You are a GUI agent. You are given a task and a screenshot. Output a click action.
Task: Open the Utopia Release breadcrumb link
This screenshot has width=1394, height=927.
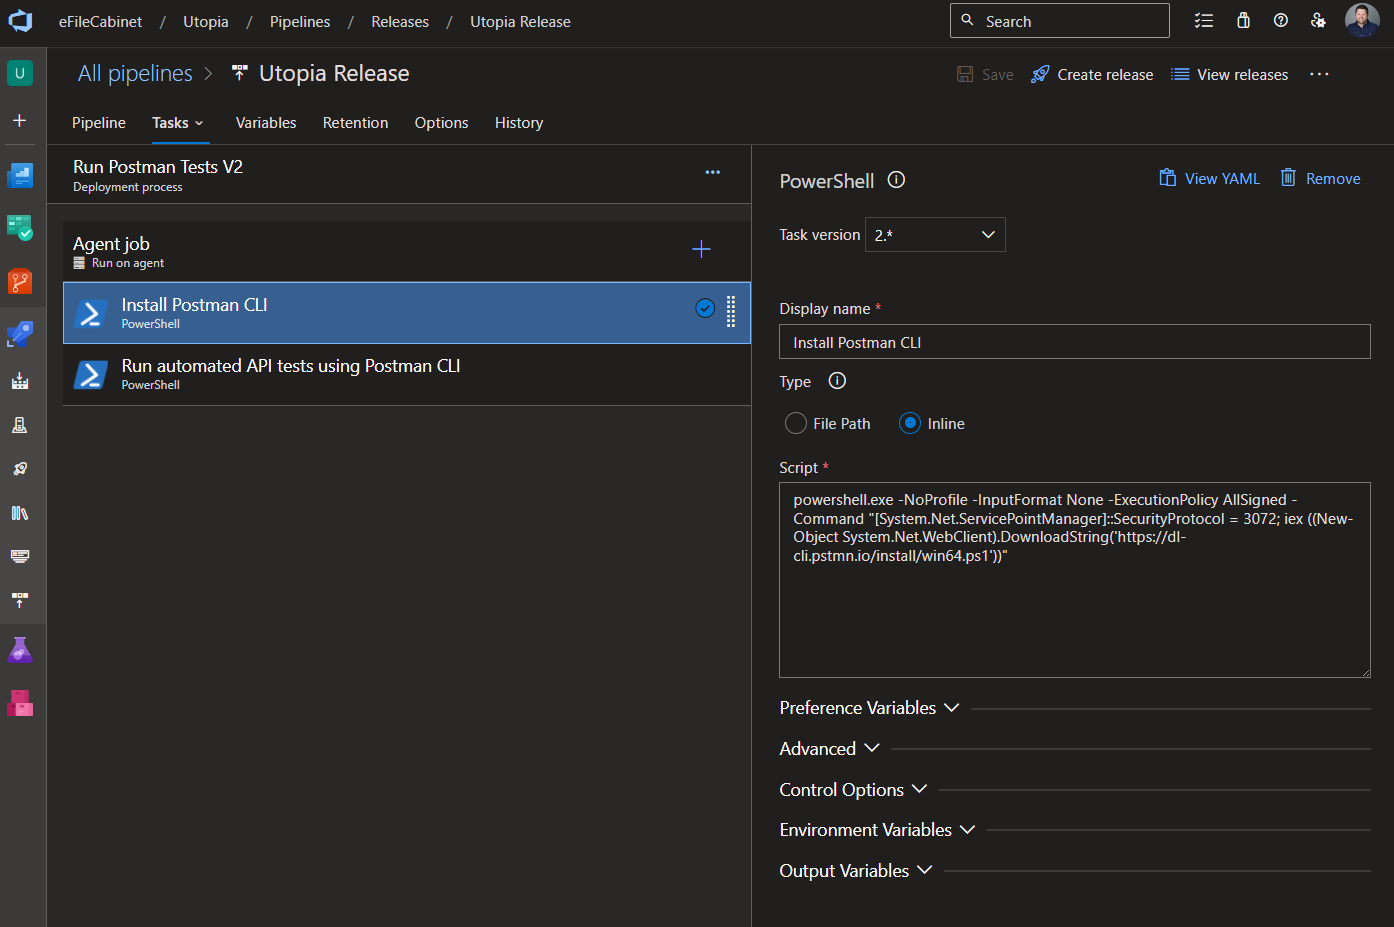(x=520, y=22)
